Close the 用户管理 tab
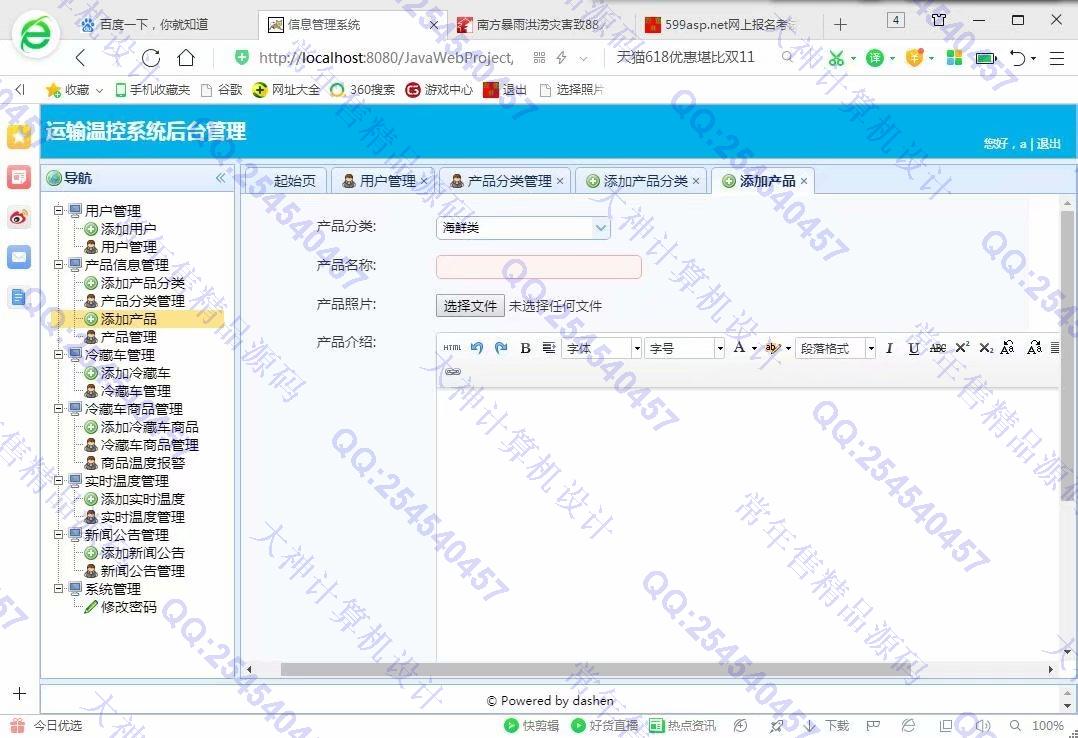 (424, 181)
